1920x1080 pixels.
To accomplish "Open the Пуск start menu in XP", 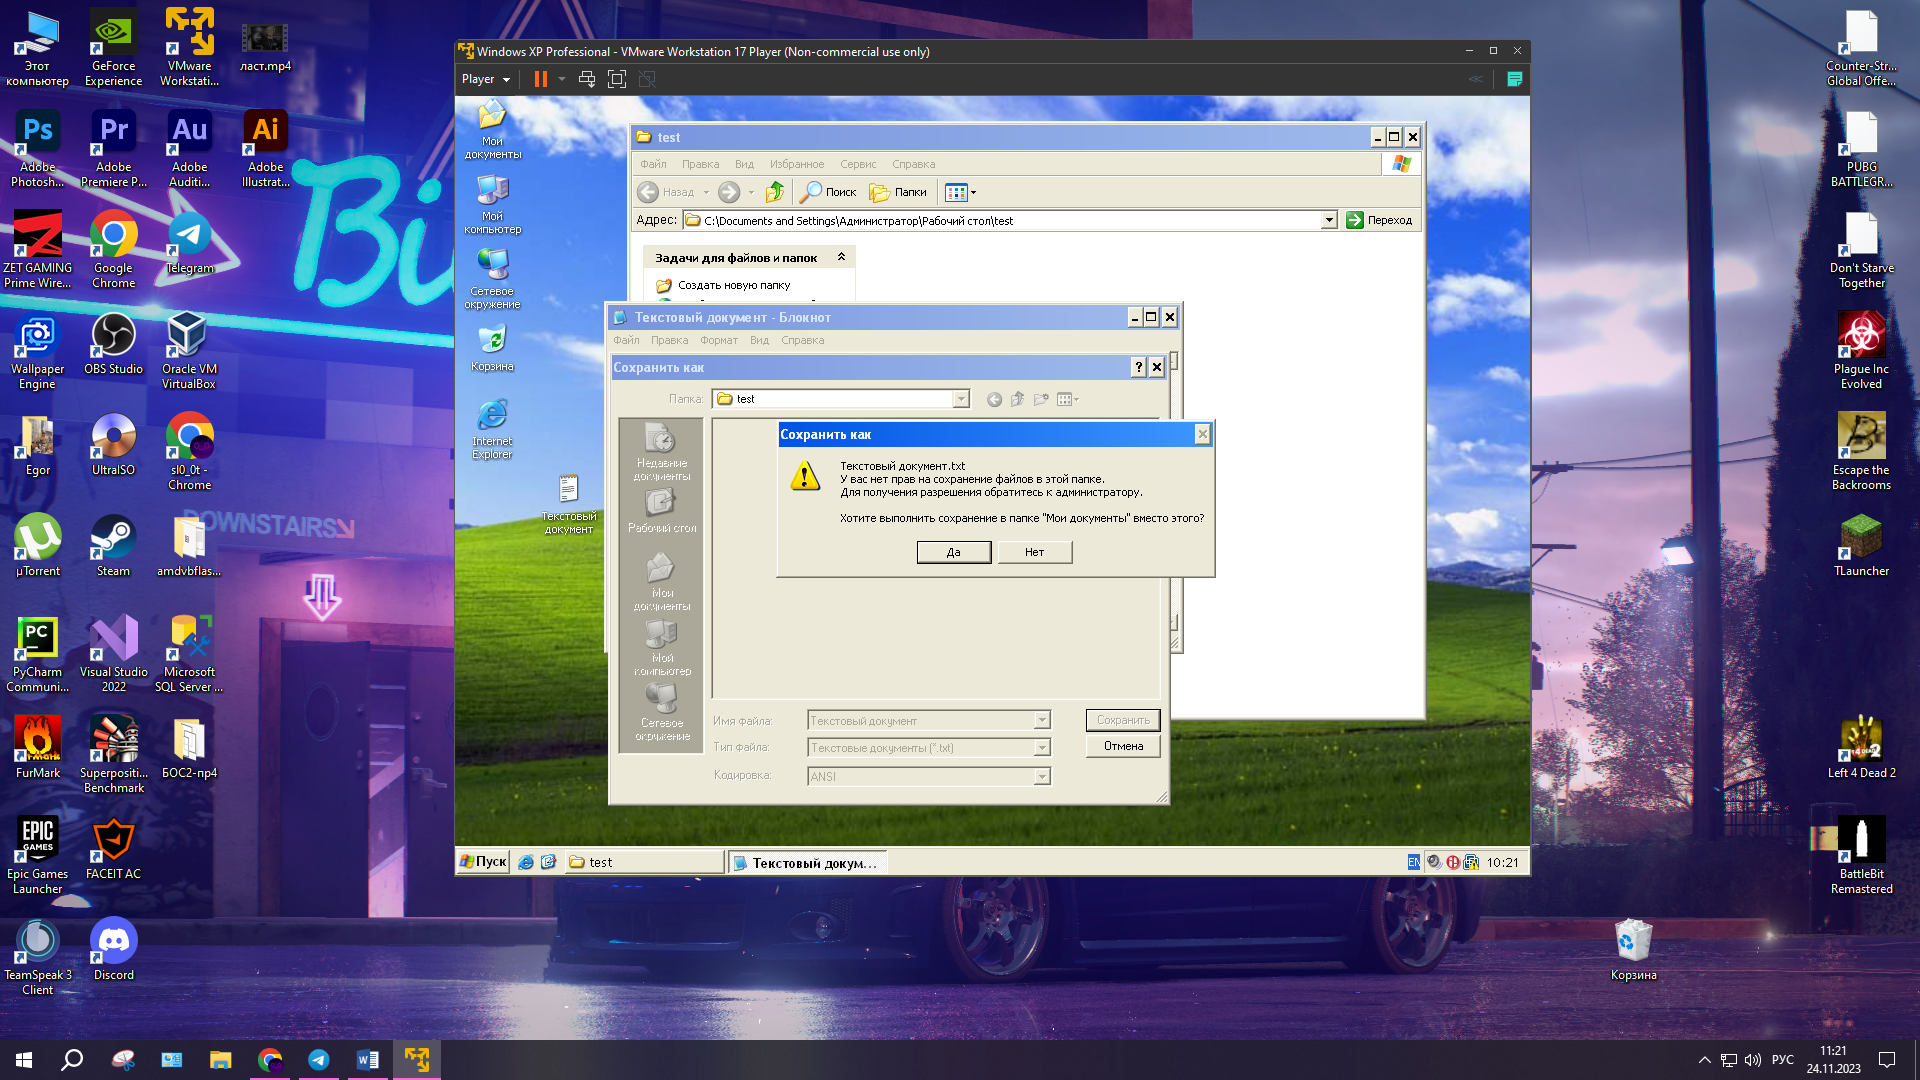I will pyautogui.click(x=484, y=862).
